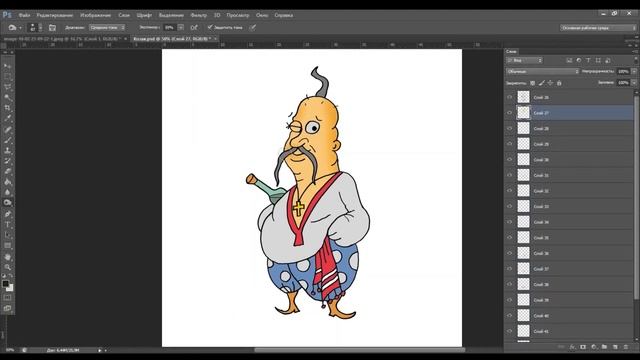The image size is (640, 360).
Task: Select the Crop tool
Action: [x=7, y=108]
